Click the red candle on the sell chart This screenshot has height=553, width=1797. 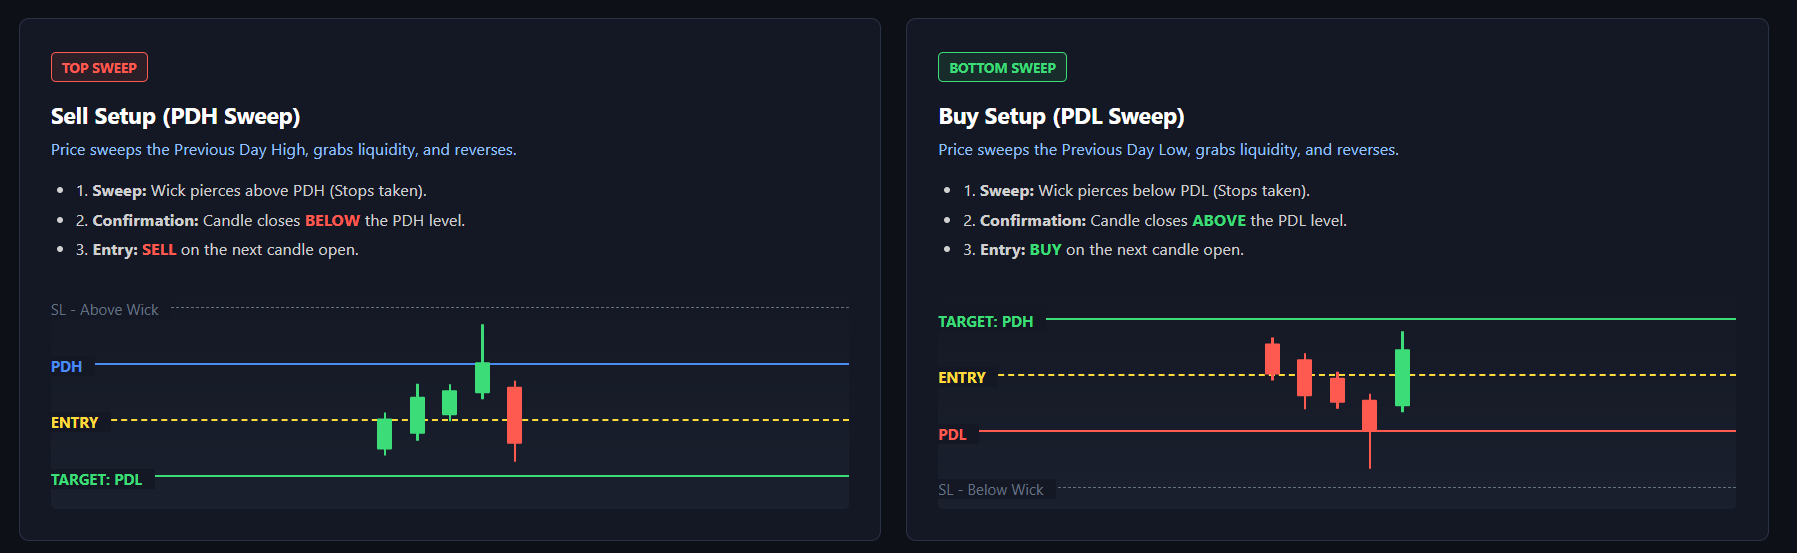coord(514,414)
